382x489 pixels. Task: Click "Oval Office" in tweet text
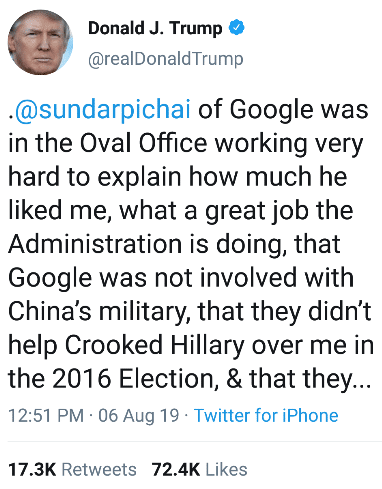click(x=143, y=143)
